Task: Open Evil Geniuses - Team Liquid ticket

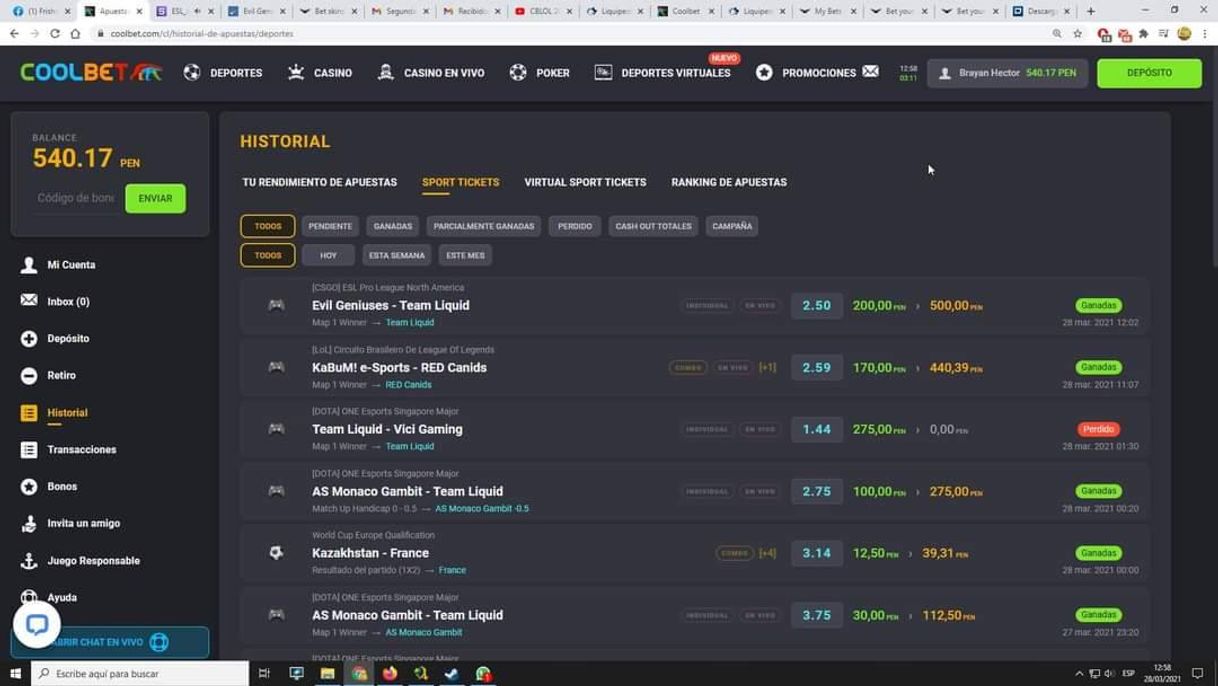Action: pyautogui.click(x=695, y=305)
